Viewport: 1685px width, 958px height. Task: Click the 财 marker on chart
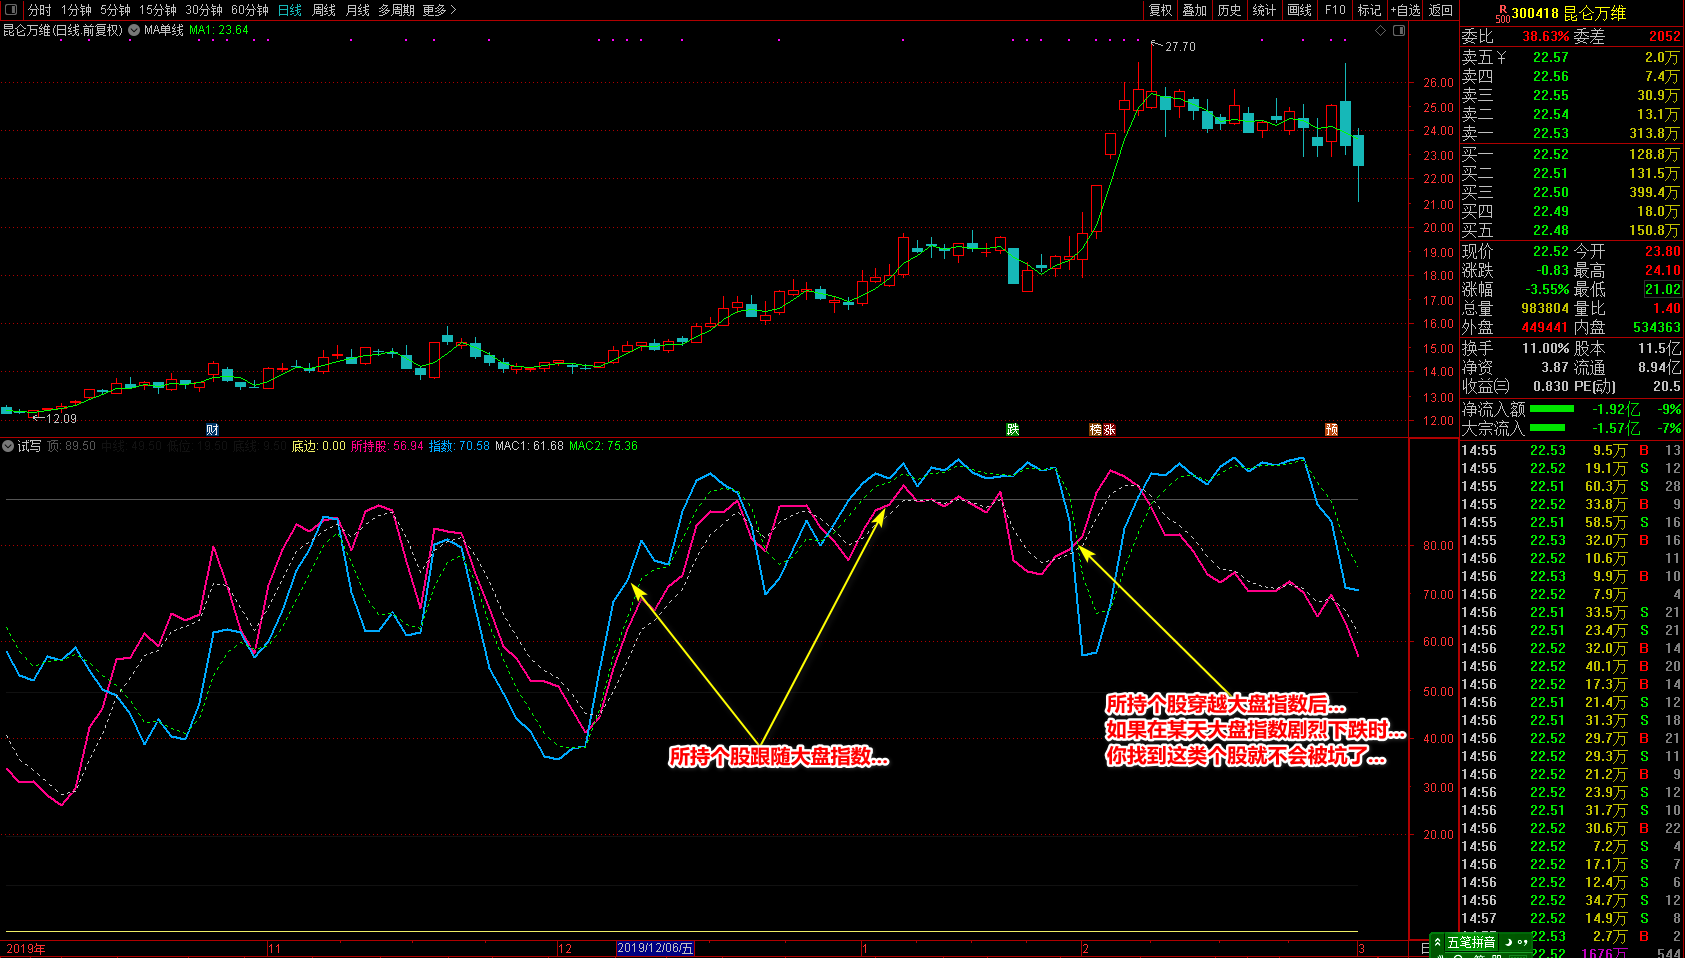click(x=212, y=429)
